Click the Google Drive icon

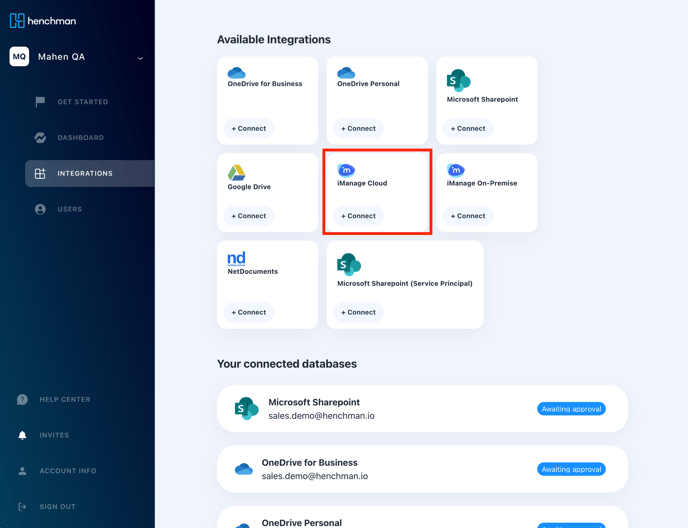tap(236, 173)
